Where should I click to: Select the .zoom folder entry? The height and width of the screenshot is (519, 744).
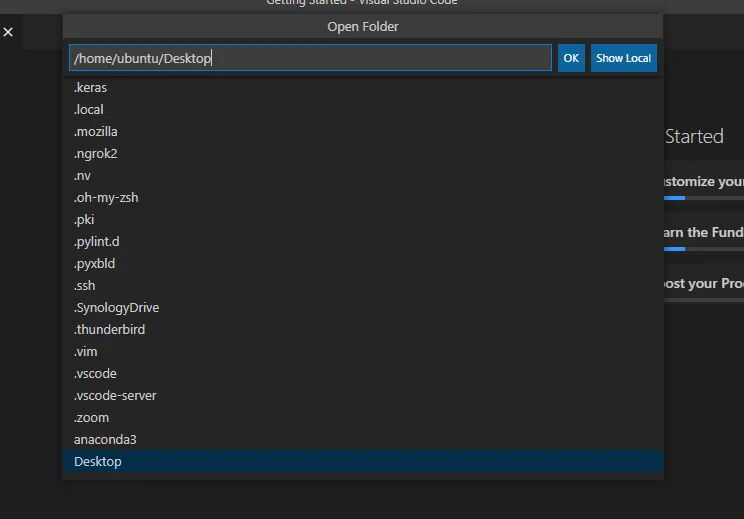pos(92,418)
